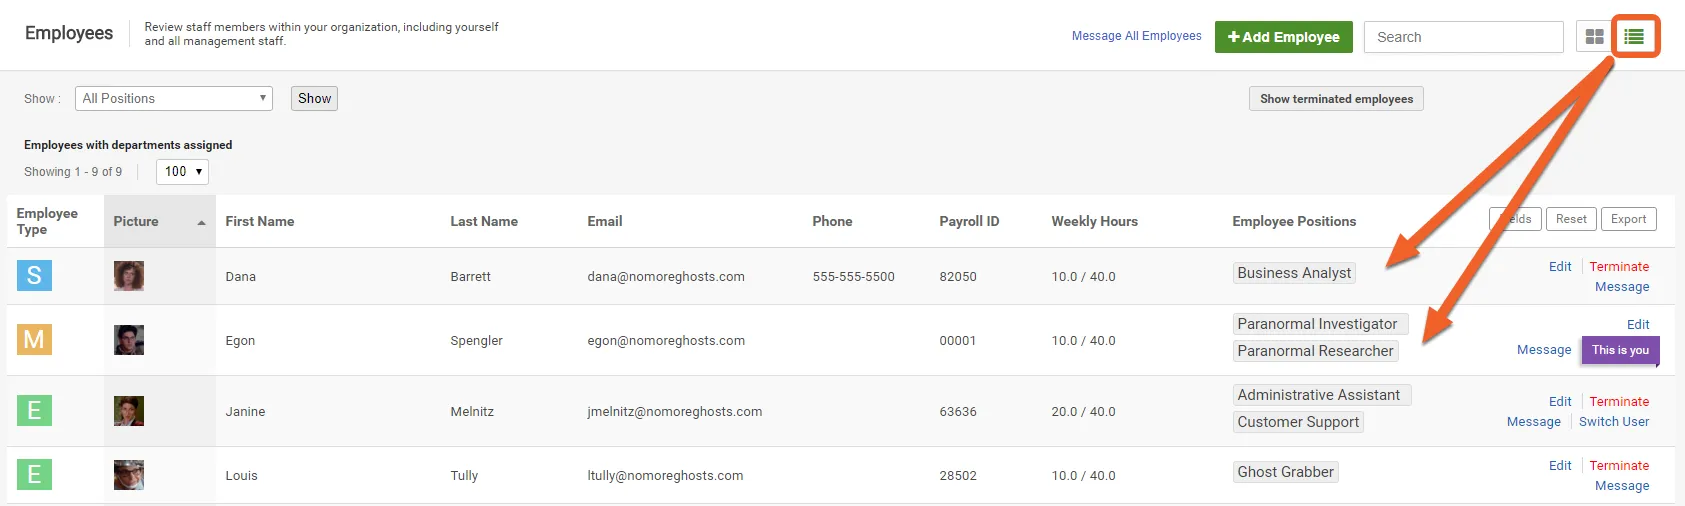Click Dana's S employee type badge

[34, 275]
